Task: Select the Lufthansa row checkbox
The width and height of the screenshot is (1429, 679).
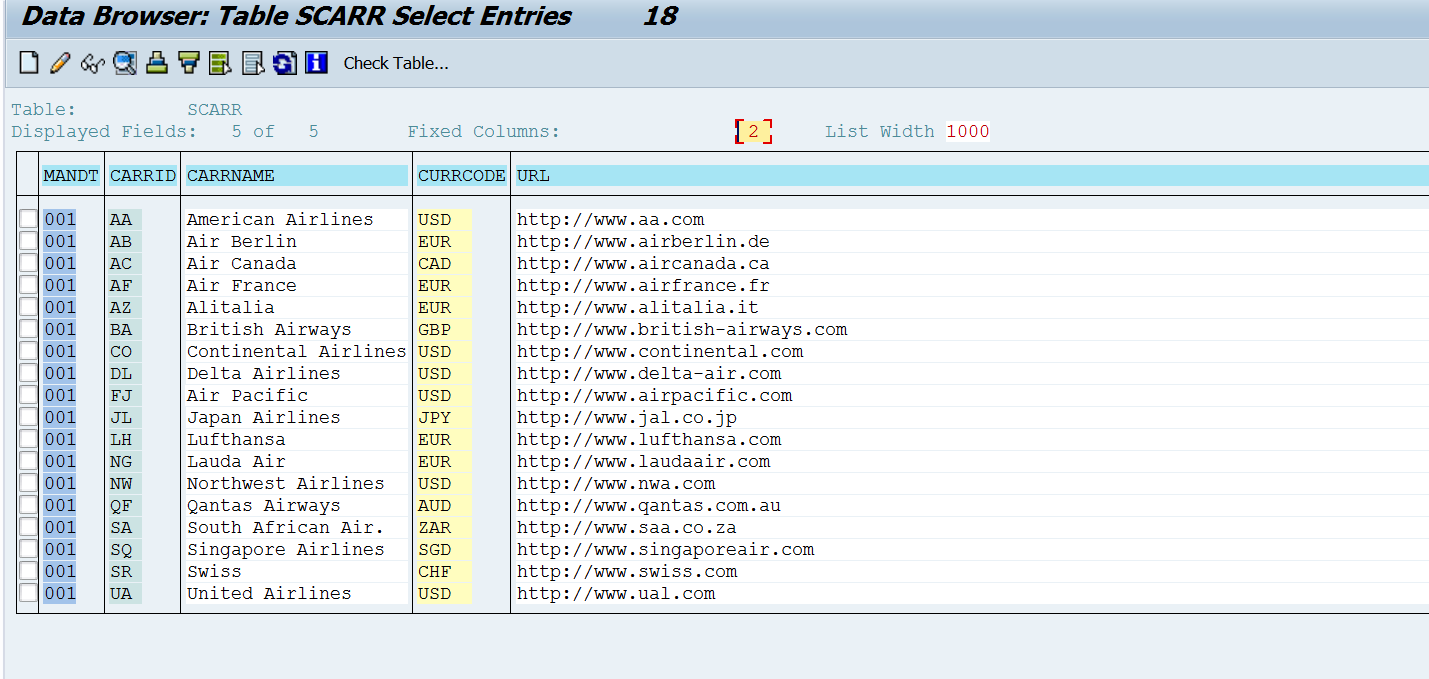Action: coord(28,439)
